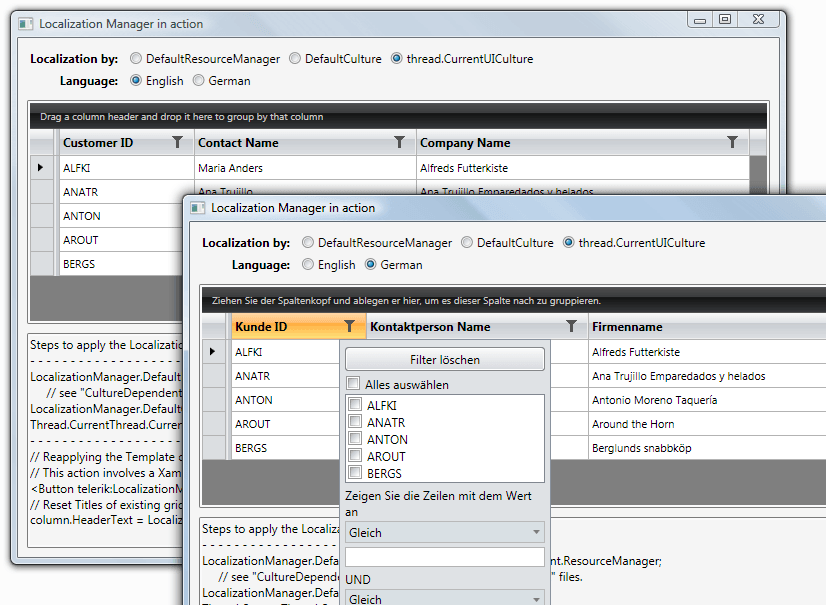Open the Kontaktperson Name filter funnel
The image size is (826, 605).
pos(571,326)
